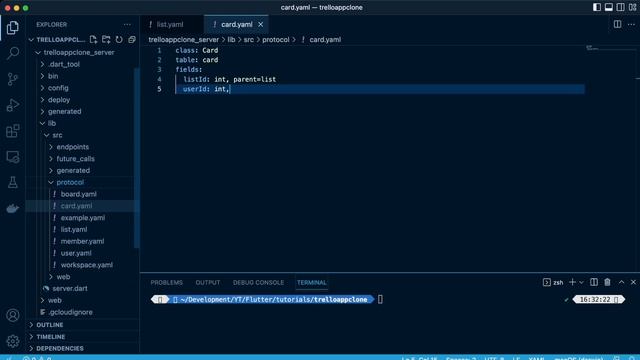
Task: Click the protocol breadcrumb segment
Action: click(x=276, y=40)
